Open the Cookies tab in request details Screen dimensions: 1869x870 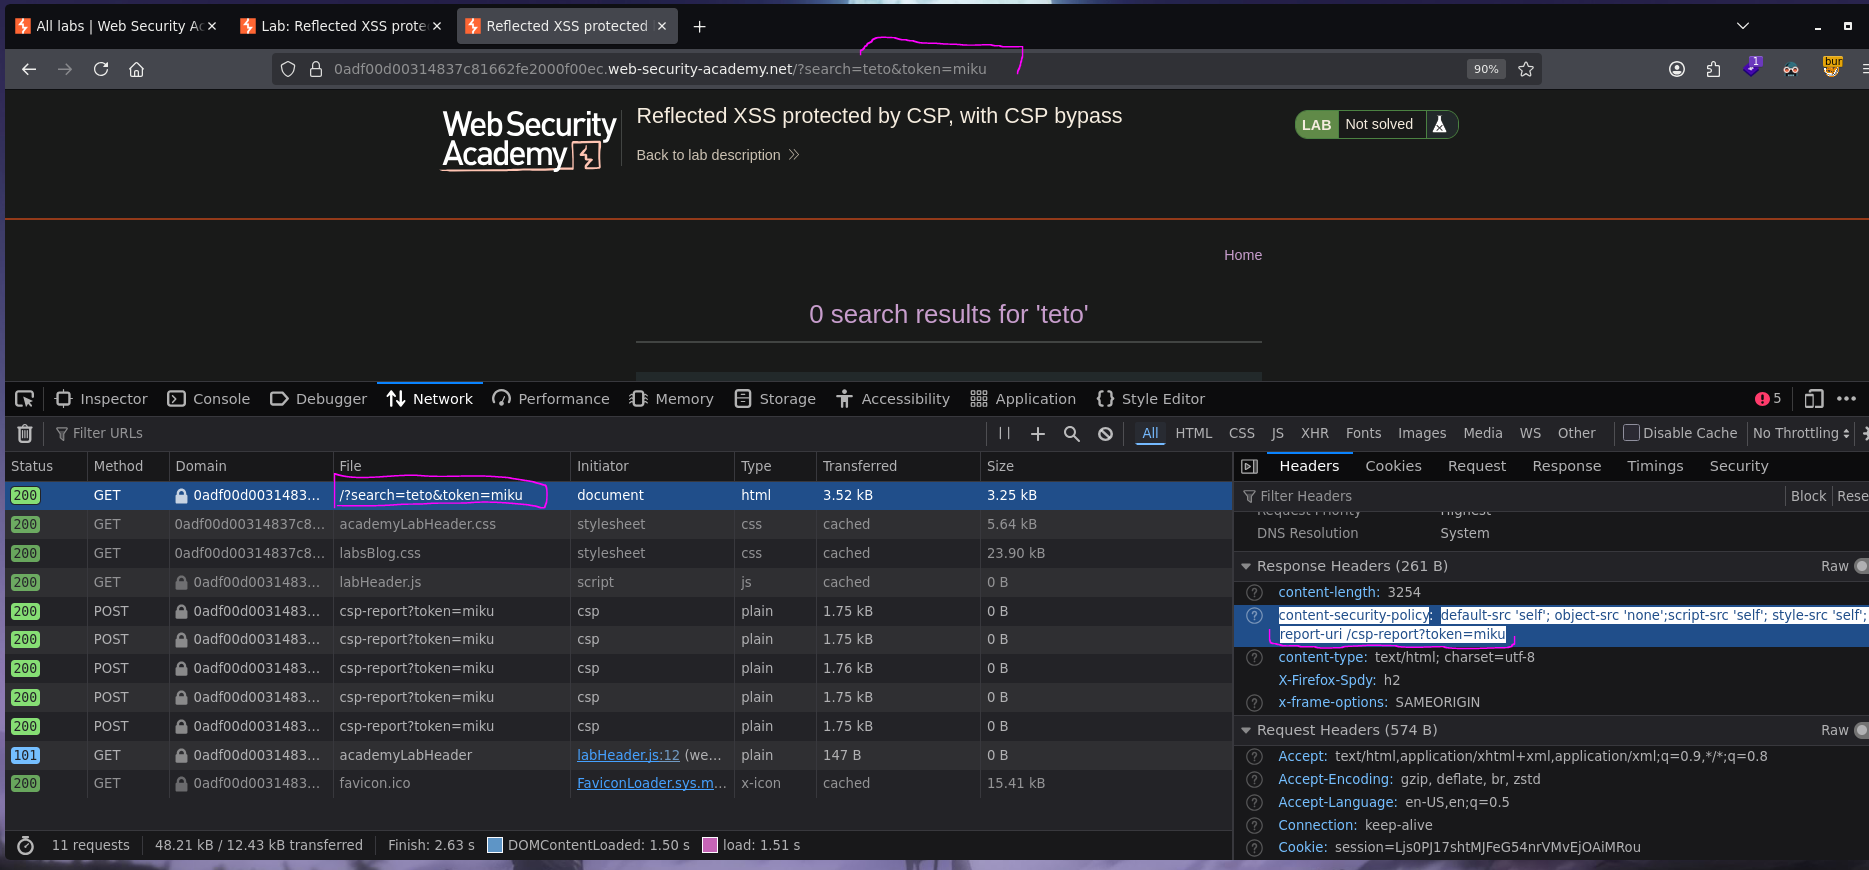(x=1393, y=466)
